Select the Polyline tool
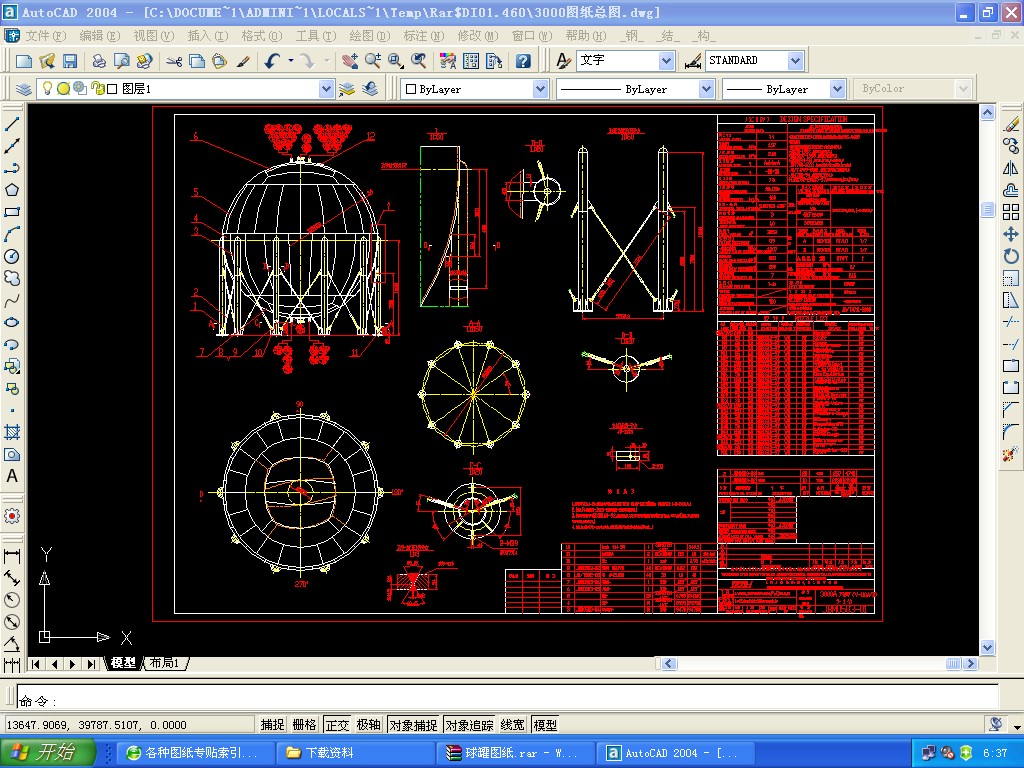The width and height of the screenshot is (1024, 768). pos(12,168)
